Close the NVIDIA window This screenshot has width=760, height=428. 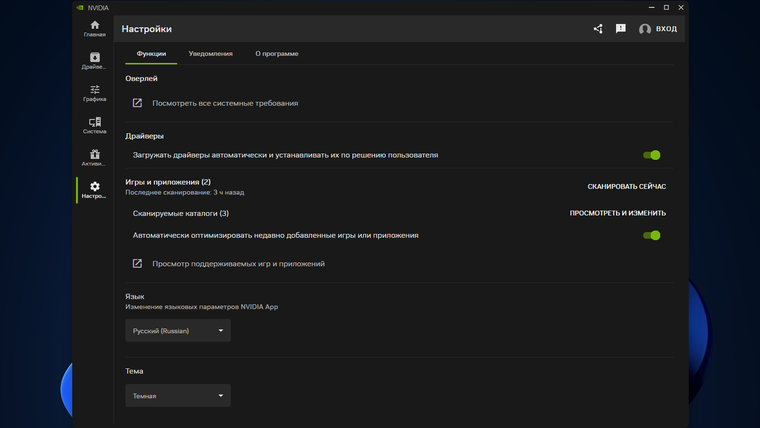(x=681, y=7)
